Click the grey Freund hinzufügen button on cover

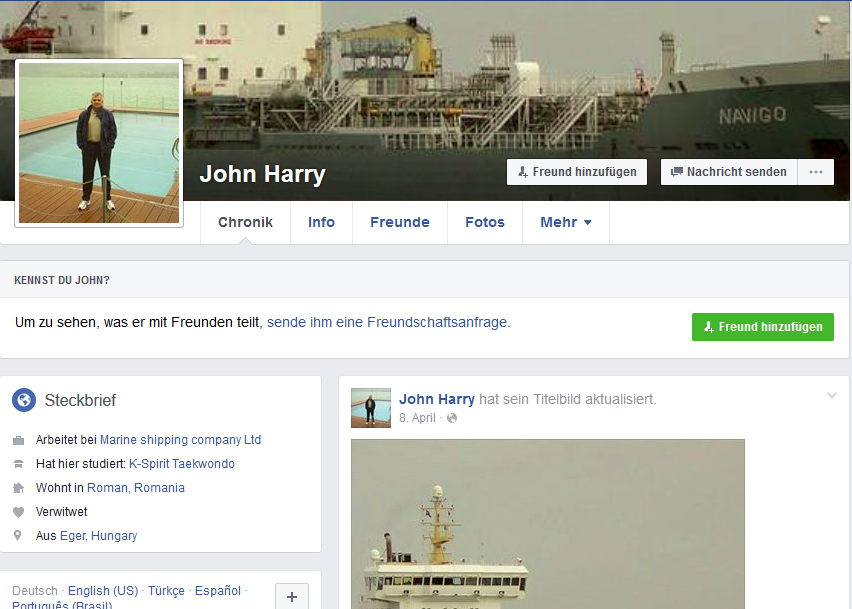point(577,172)
